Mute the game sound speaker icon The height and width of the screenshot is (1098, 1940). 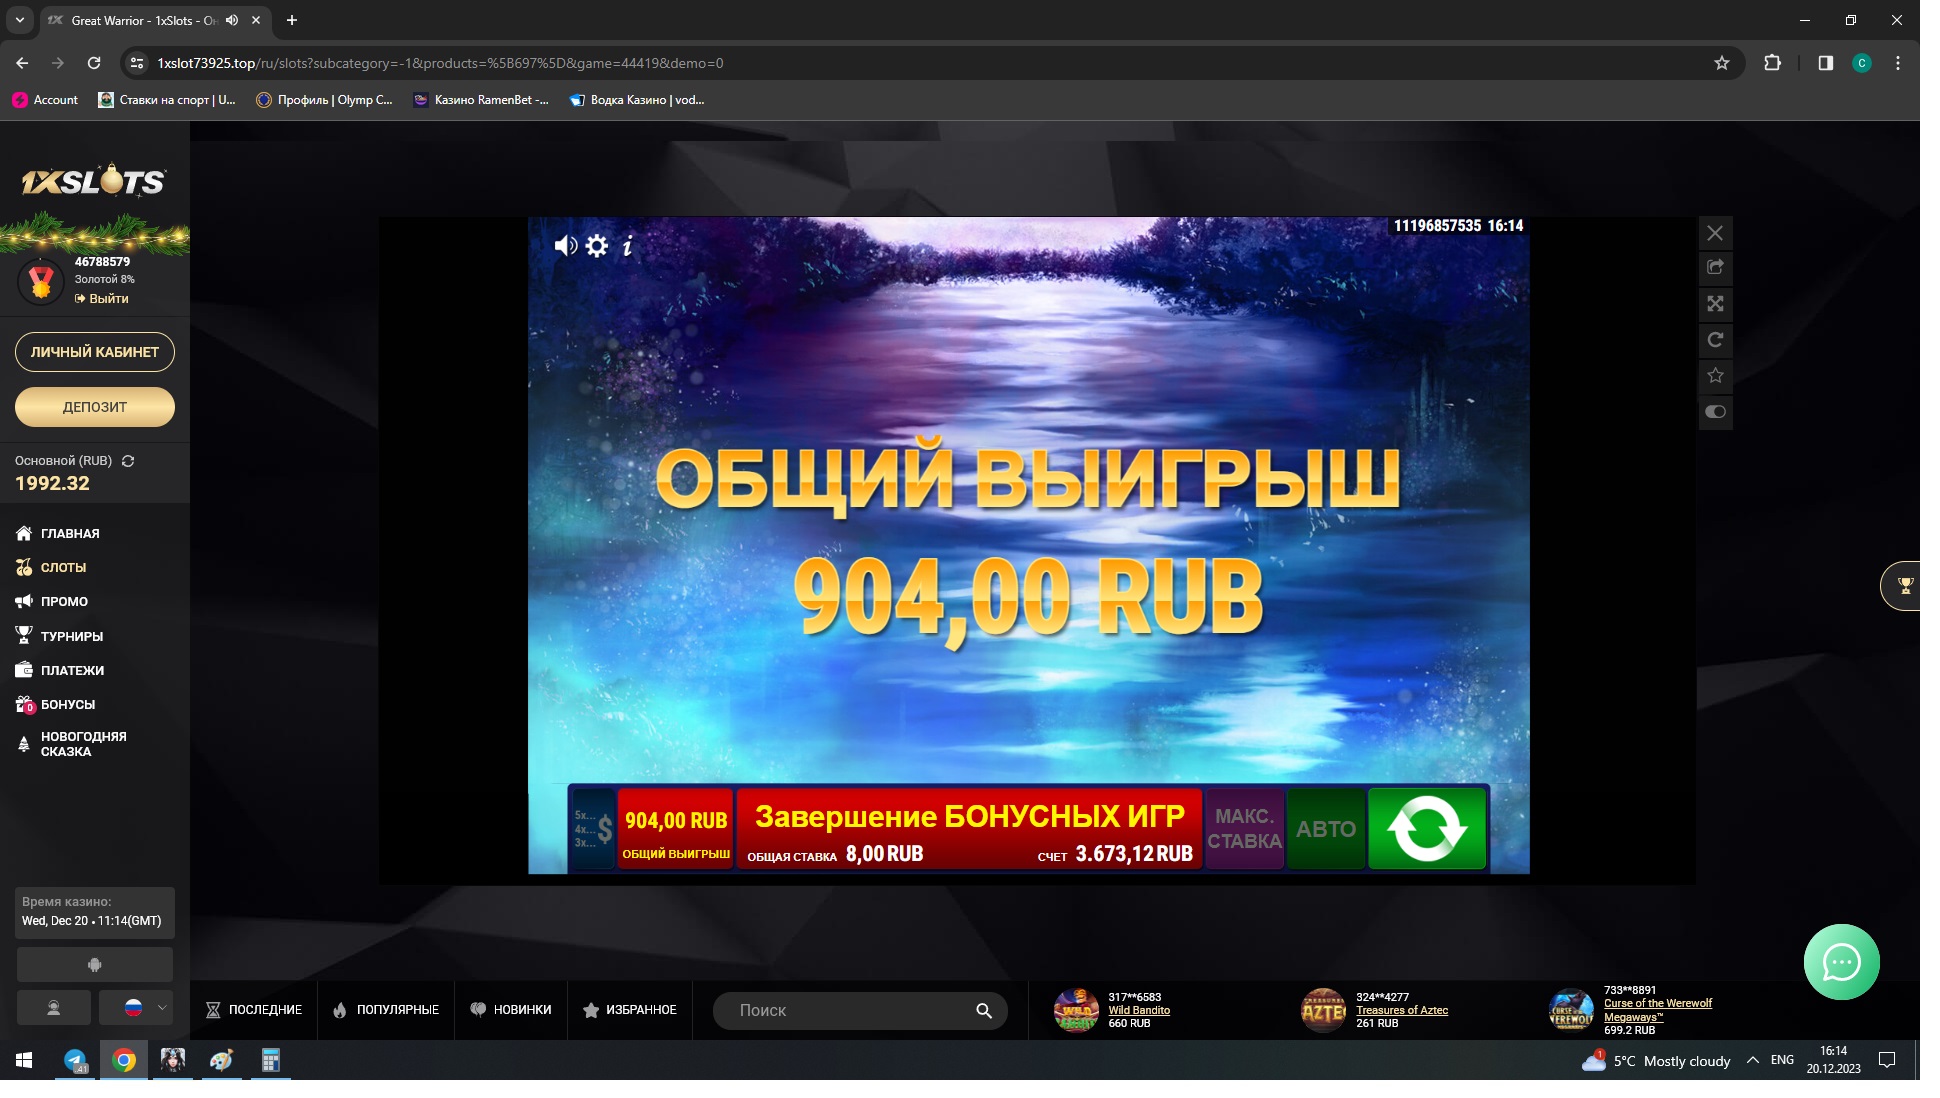(x=565, y=246)
